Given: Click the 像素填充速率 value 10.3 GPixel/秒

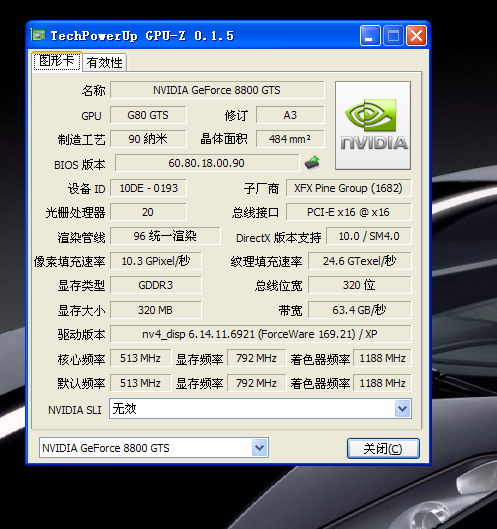Looking at the screenshot, I should click(x=156, y=261).
